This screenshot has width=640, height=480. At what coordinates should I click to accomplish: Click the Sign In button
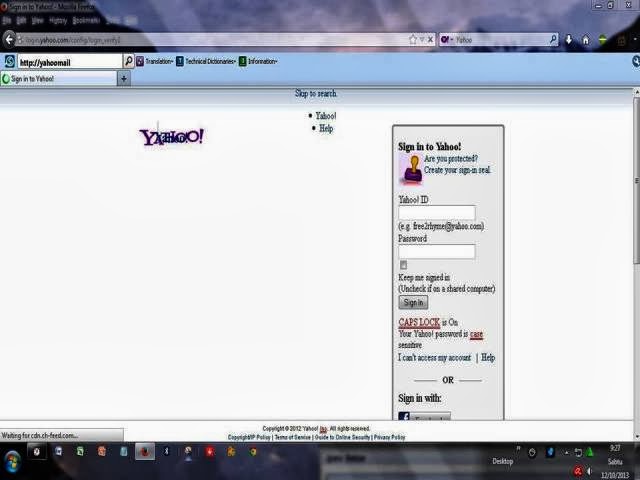413,302
